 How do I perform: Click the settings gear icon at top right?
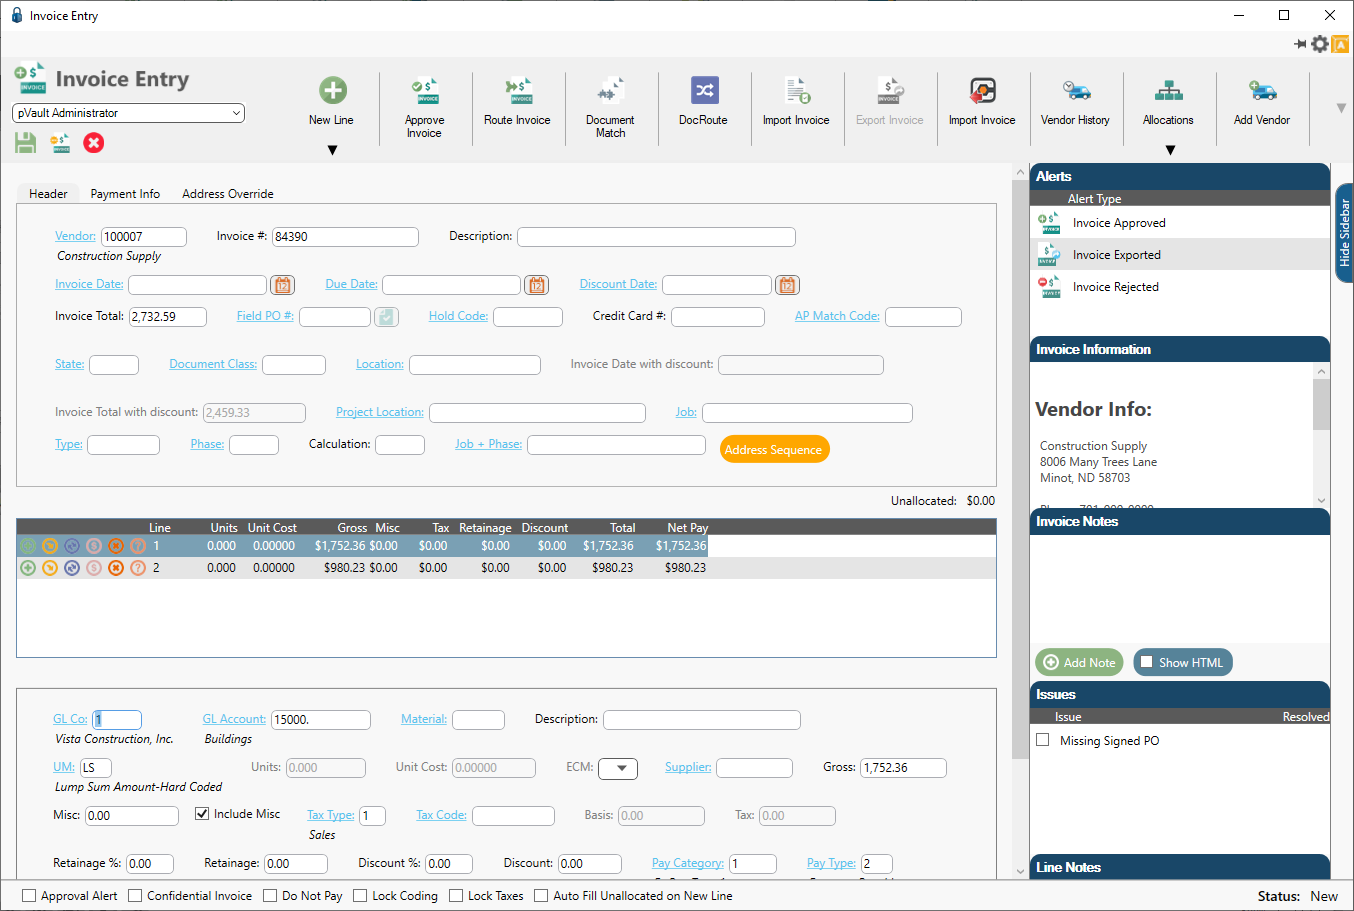[1320, 44]
